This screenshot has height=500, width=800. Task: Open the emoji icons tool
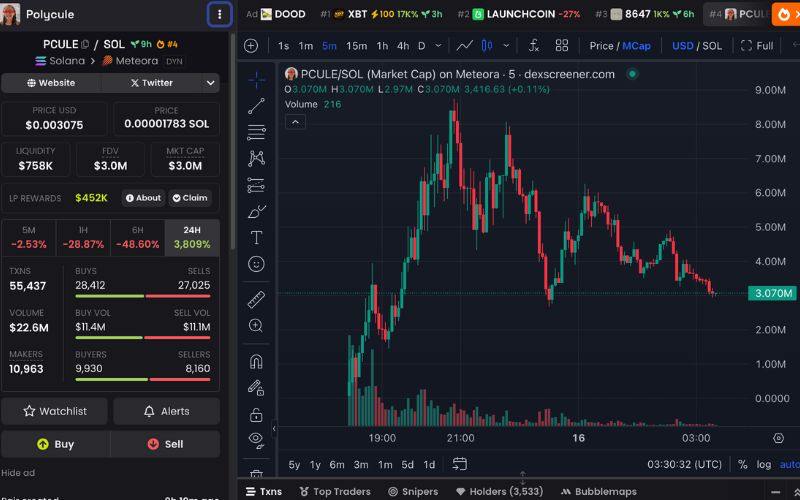[x=256, y=264]
